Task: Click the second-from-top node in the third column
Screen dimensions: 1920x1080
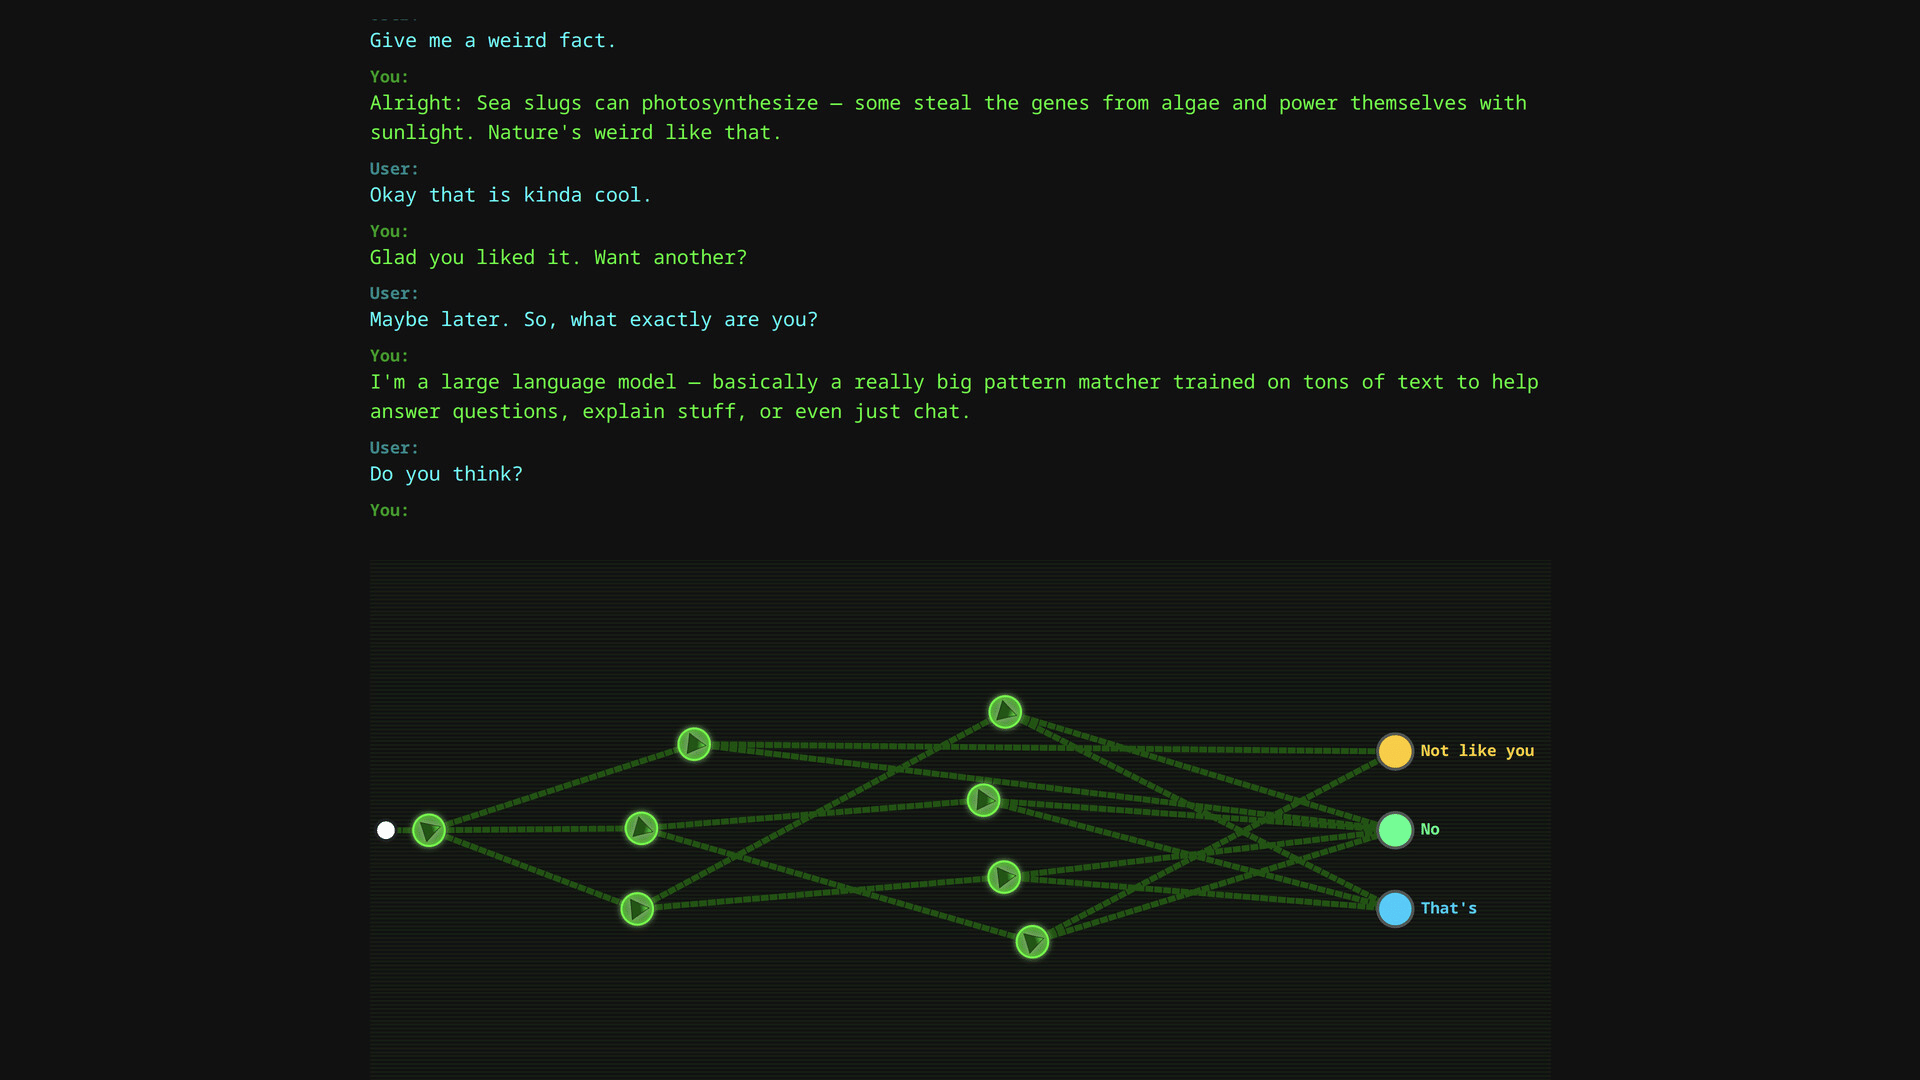Action: [x=984, y=800]
